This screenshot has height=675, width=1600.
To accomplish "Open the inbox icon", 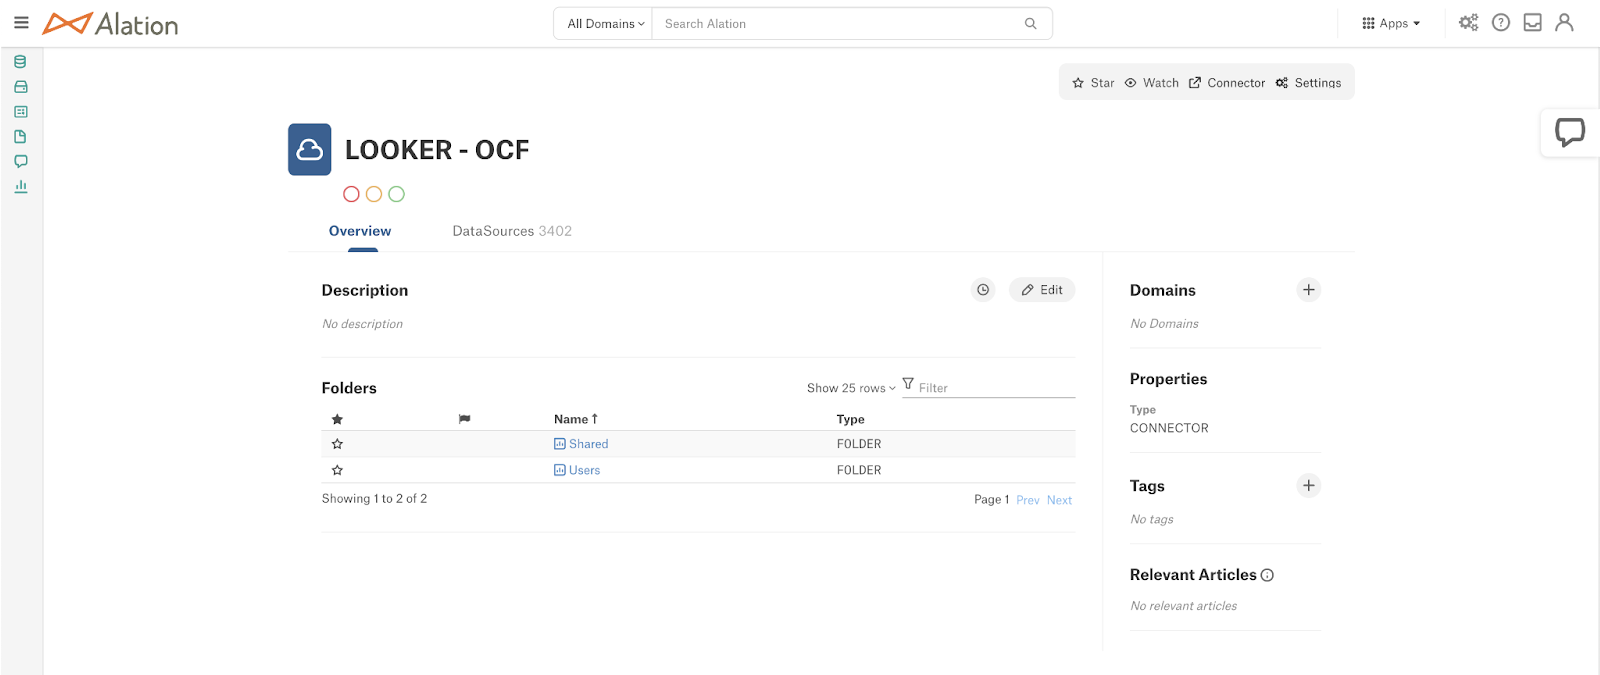I will tap(1532, 22).
